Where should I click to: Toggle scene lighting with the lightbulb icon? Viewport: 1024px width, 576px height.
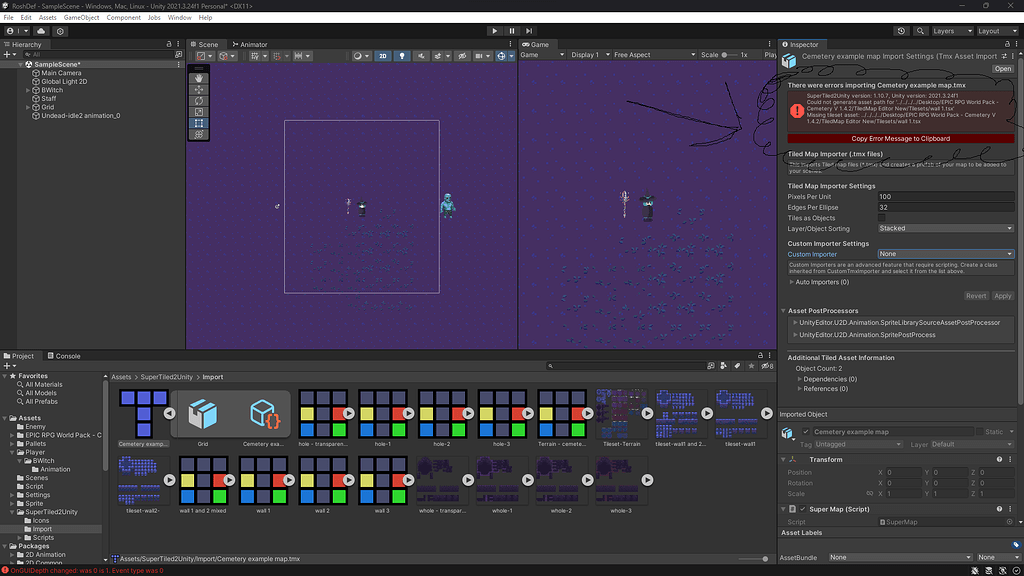click(x=401, y=56)
